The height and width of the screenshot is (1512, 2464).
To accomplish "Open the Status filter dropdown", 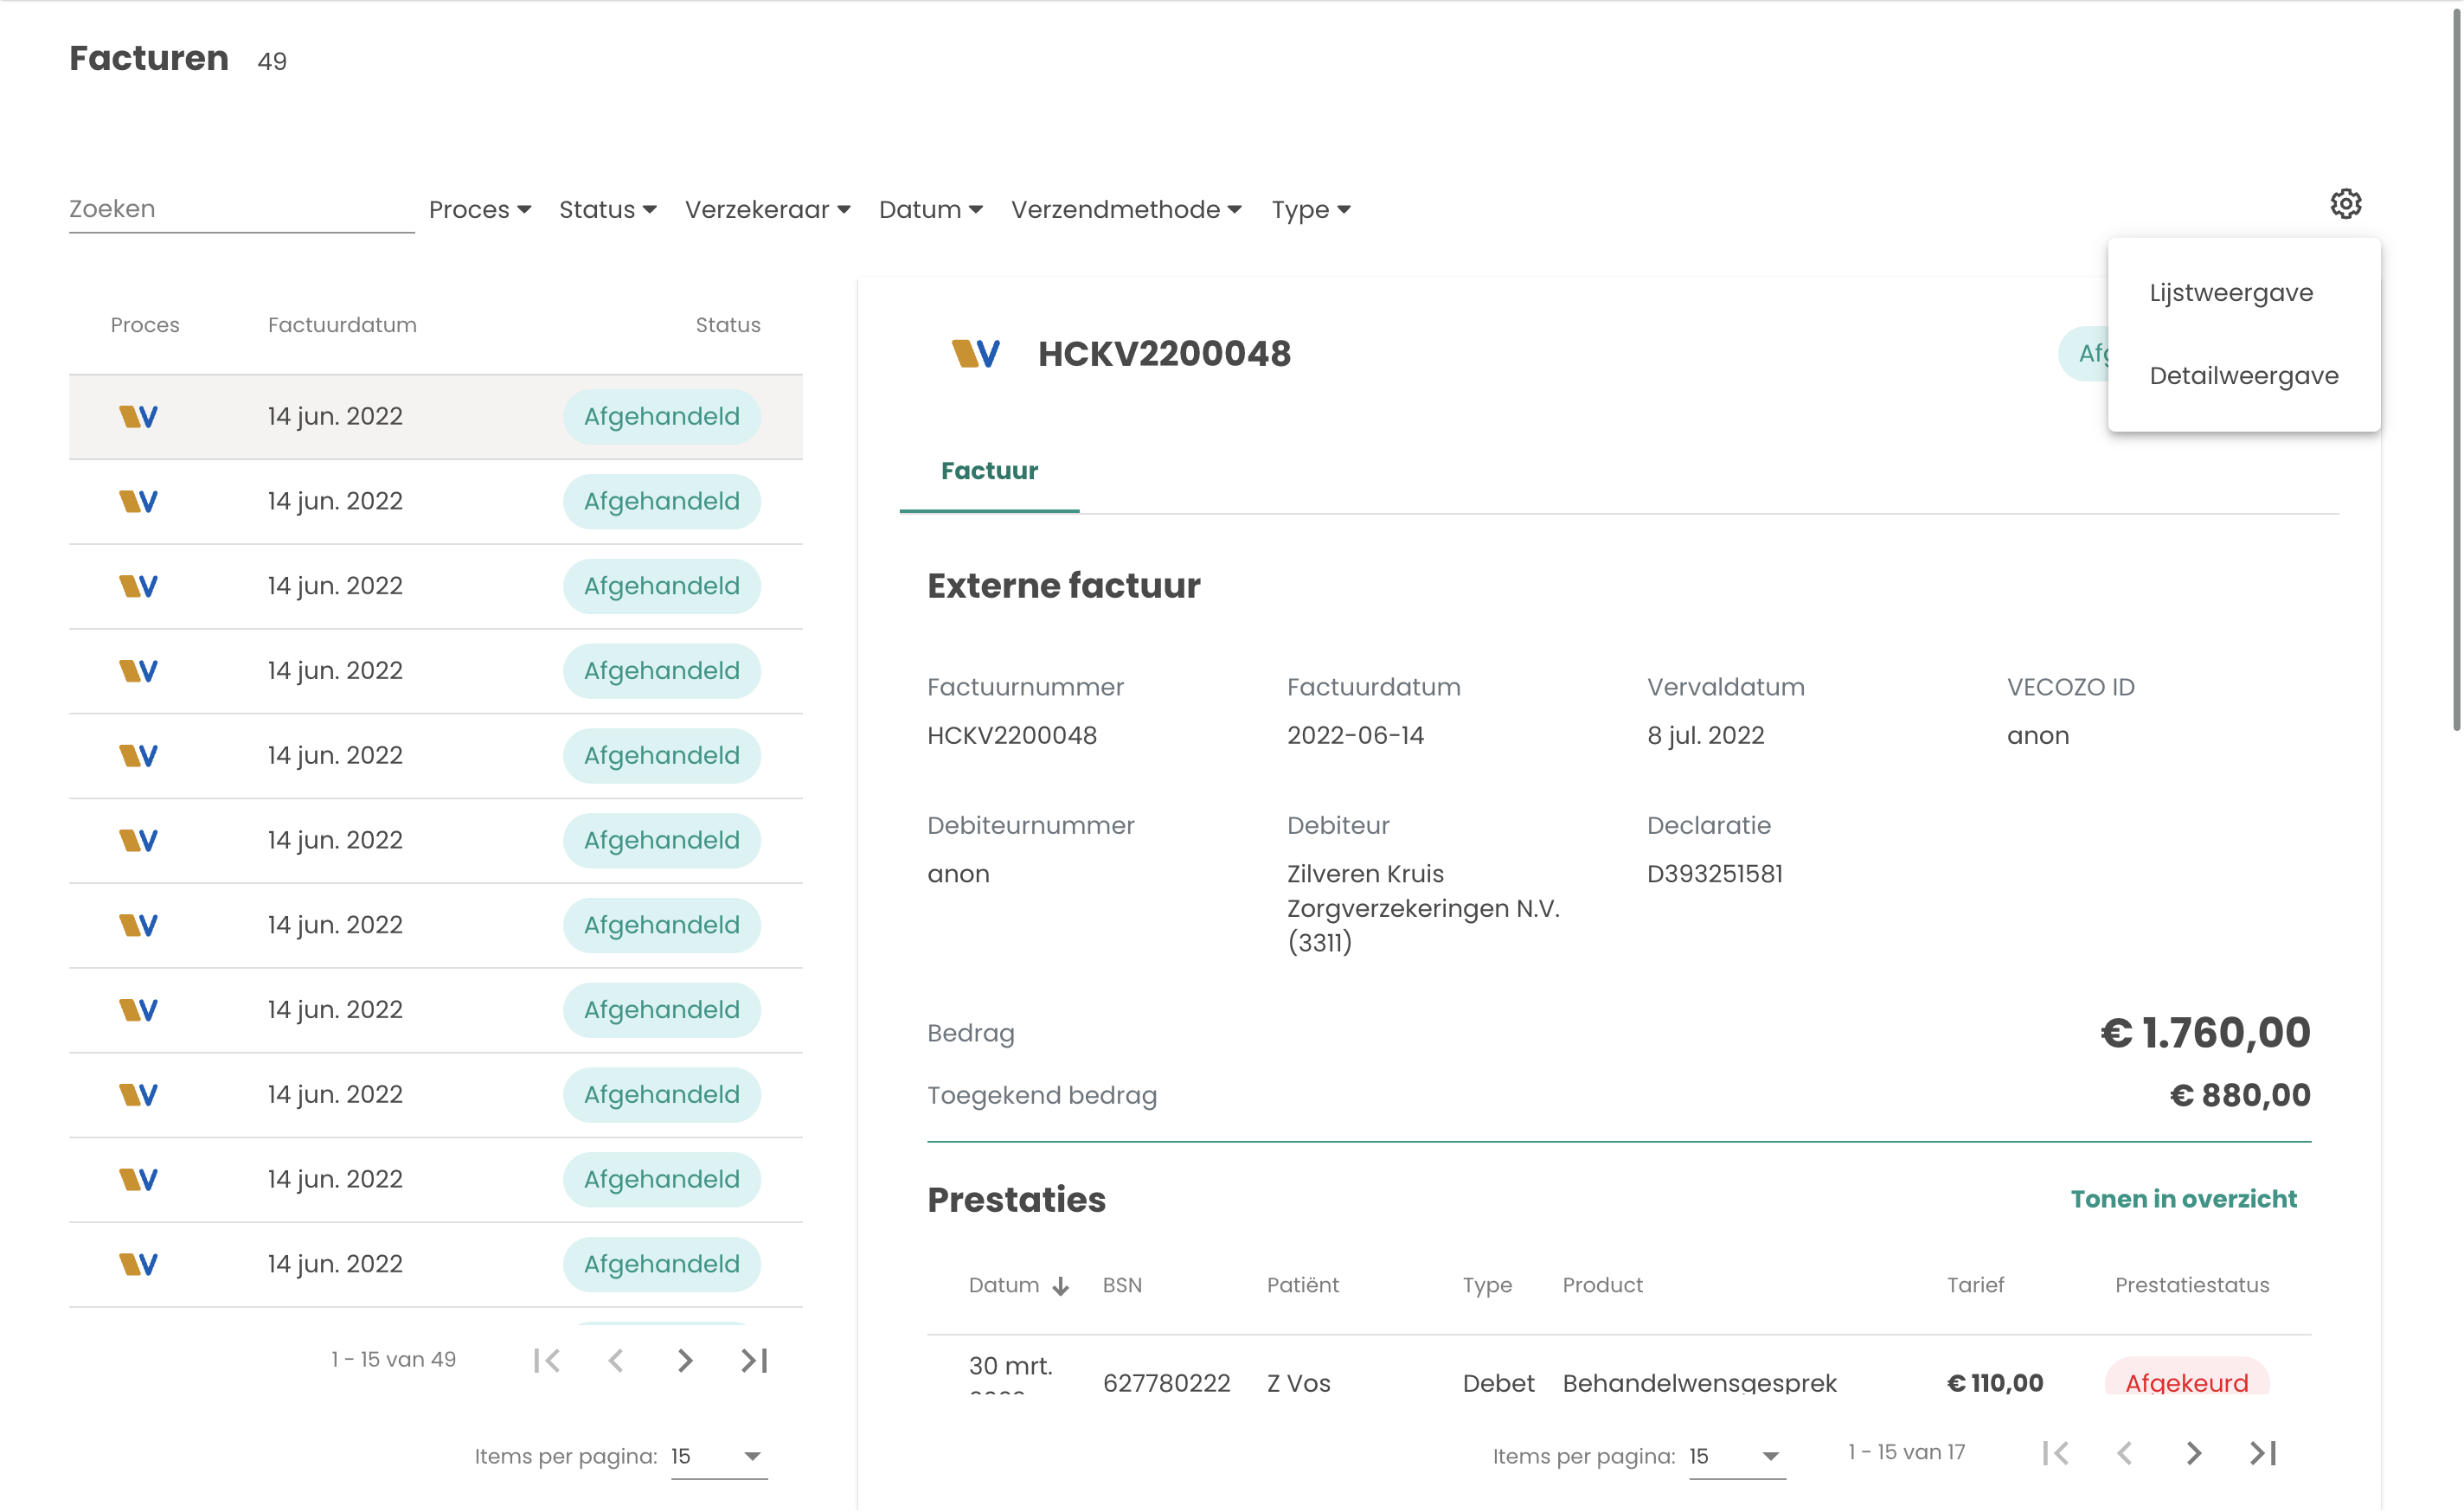I will coord(607,209).
